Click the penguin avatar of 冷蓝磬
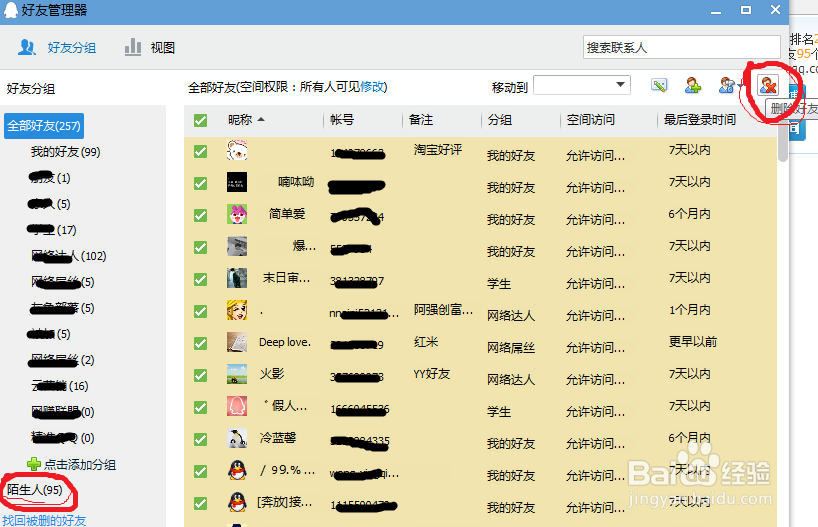The image size is (818, 527). tap(237, 438)
